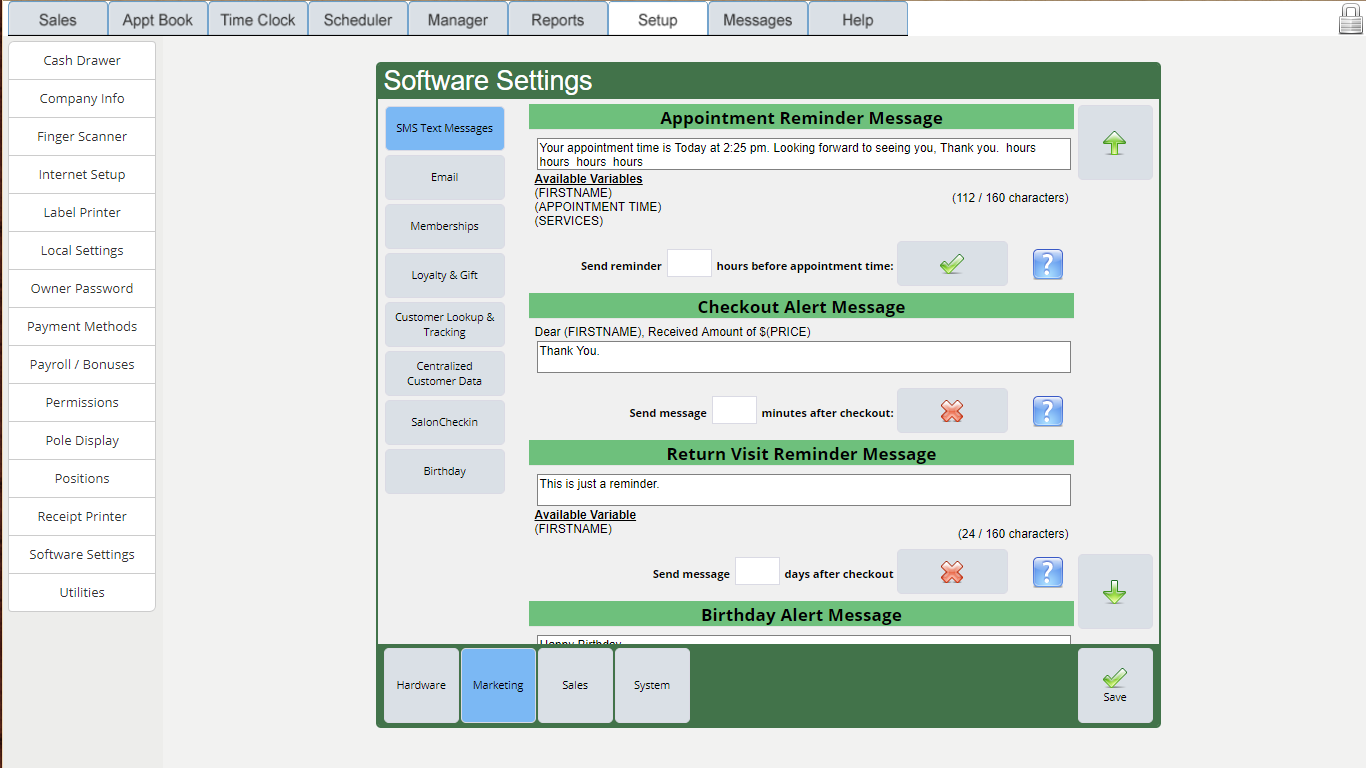
Task: Open Payroll / Bonuses setup
Action: pos(82,365)
